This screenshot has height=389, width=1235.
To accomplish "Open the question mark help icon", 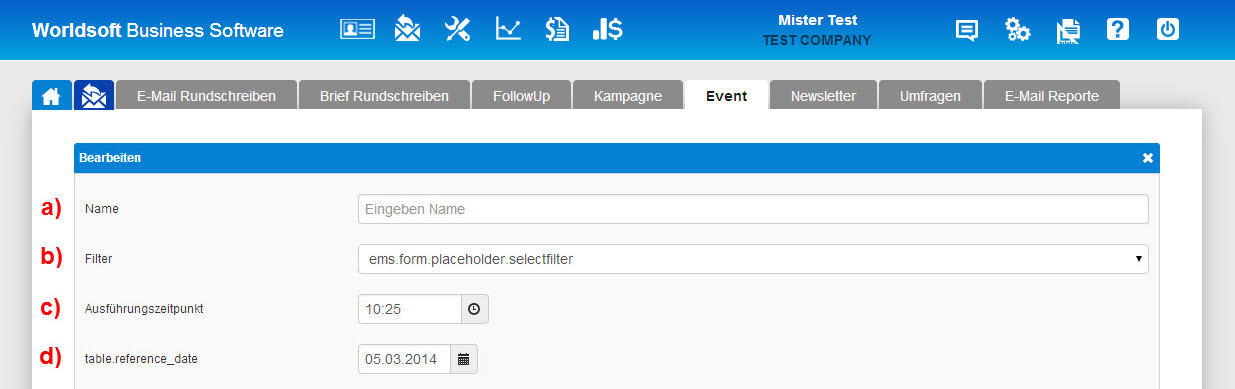I will point(1118,30).
